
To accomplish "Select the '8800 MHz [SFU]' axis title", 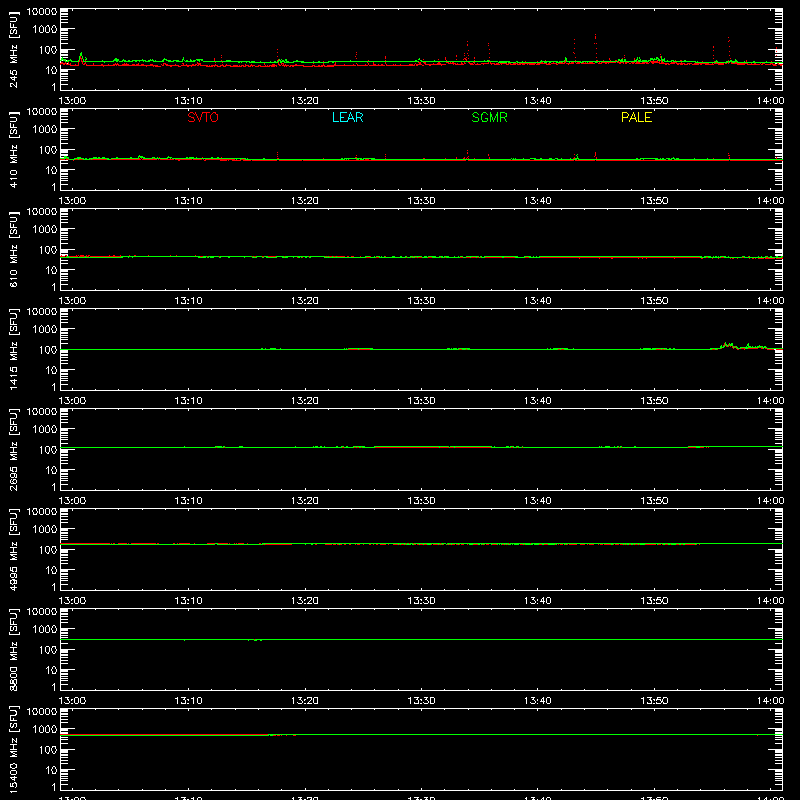I will tap(13, 649).
